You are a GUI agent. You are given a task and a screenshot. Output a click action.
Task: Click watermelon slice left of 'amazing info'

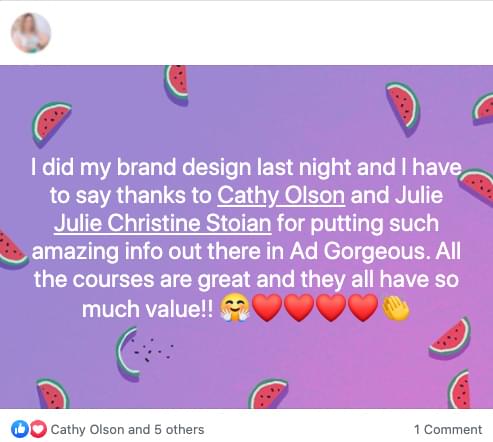(x=12, y=250)
